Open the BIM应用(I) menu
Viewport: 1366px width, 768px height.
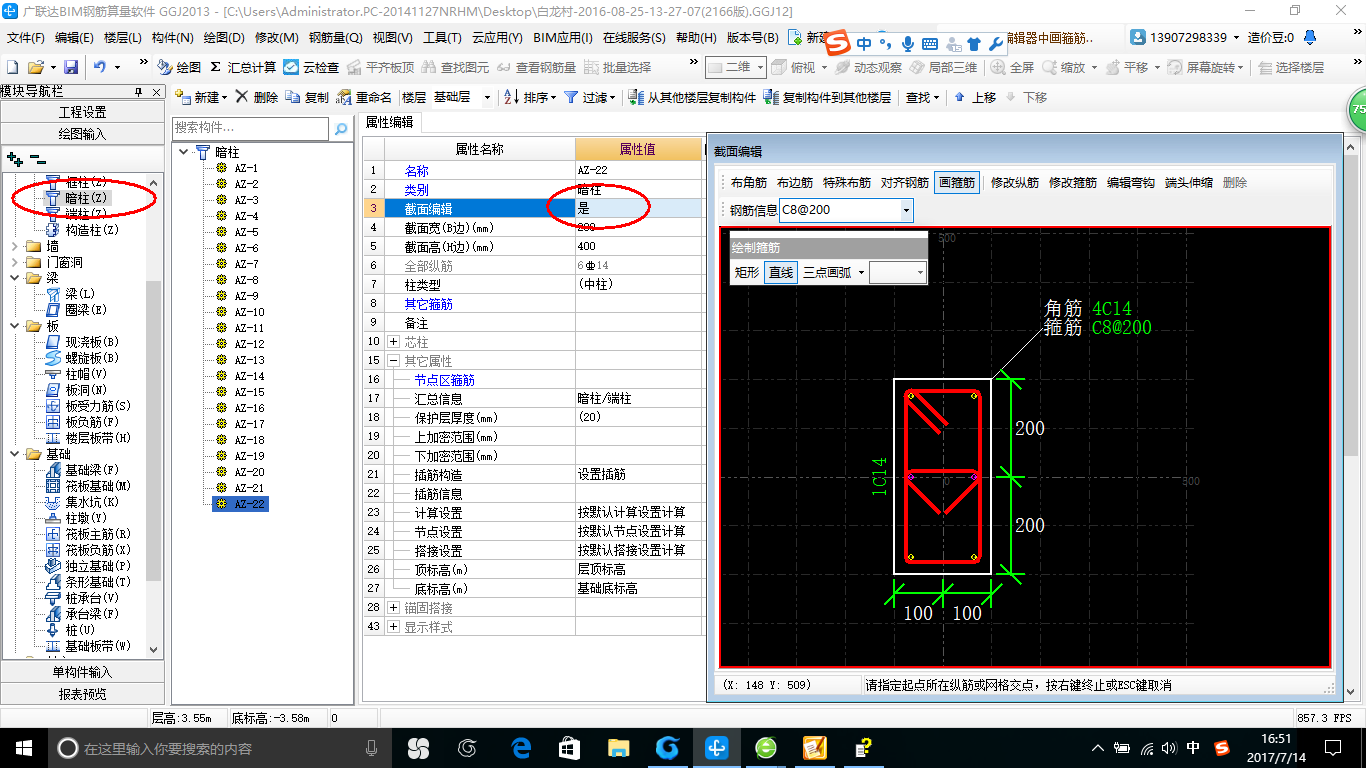click(x=563, y=38)
